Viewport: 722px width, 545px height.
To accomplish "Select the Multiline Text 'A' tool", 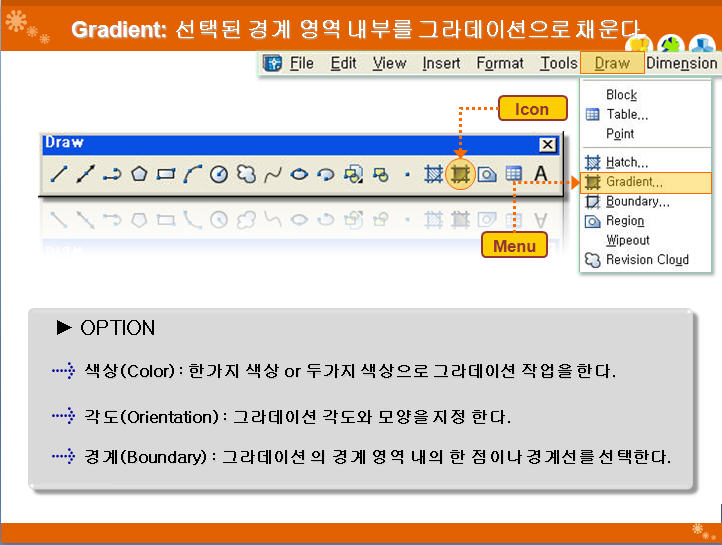I will [x=541, y=174].
